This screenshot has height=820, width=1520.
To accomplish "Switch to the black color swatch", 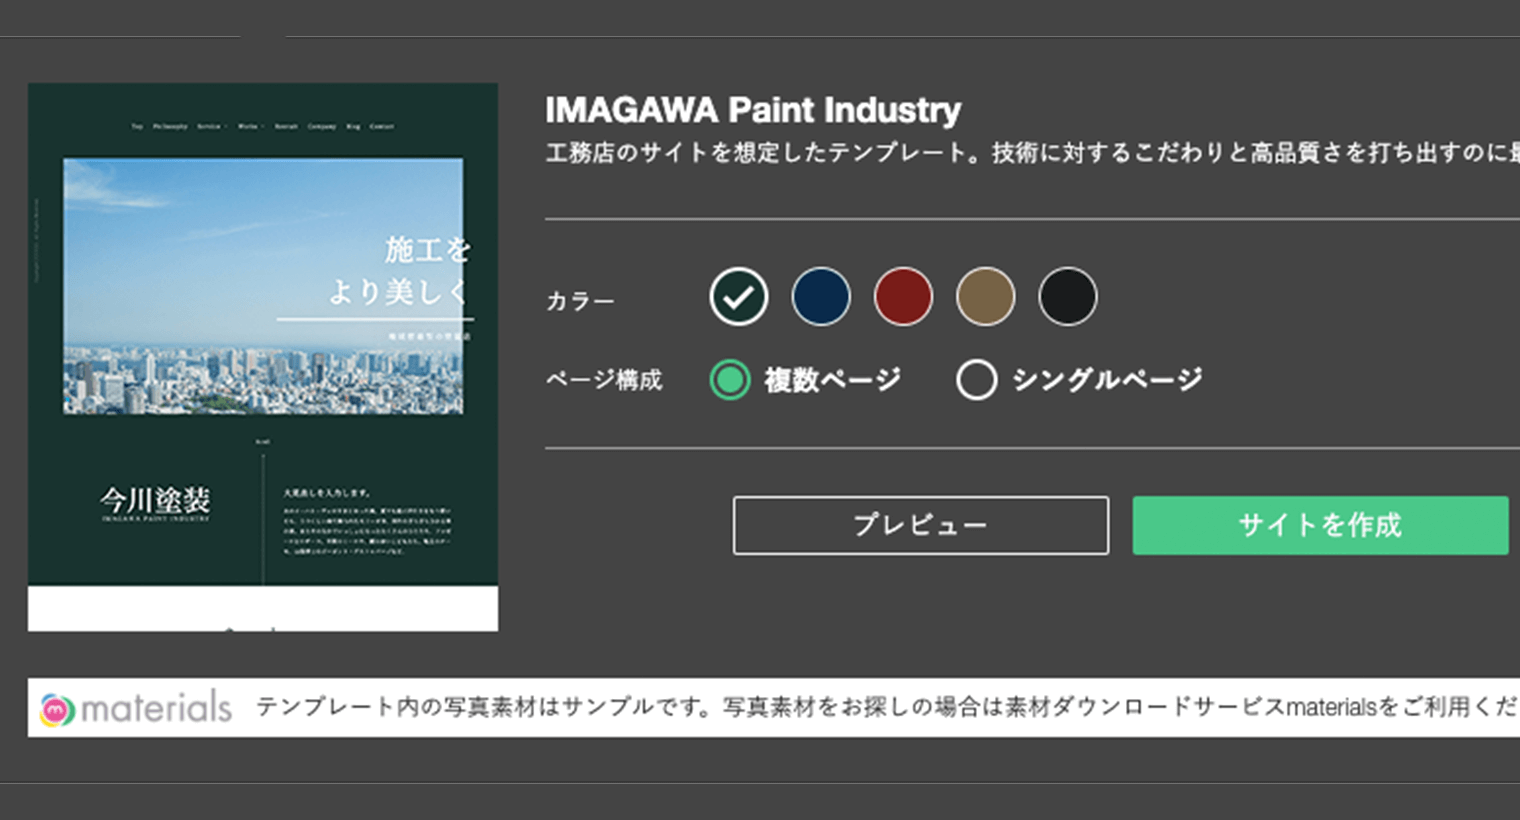I will [1067, 297].
